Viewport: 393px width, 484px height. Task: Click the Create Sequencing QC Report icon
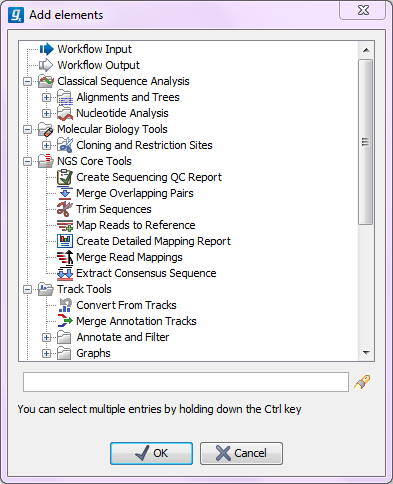click(65, 177)
